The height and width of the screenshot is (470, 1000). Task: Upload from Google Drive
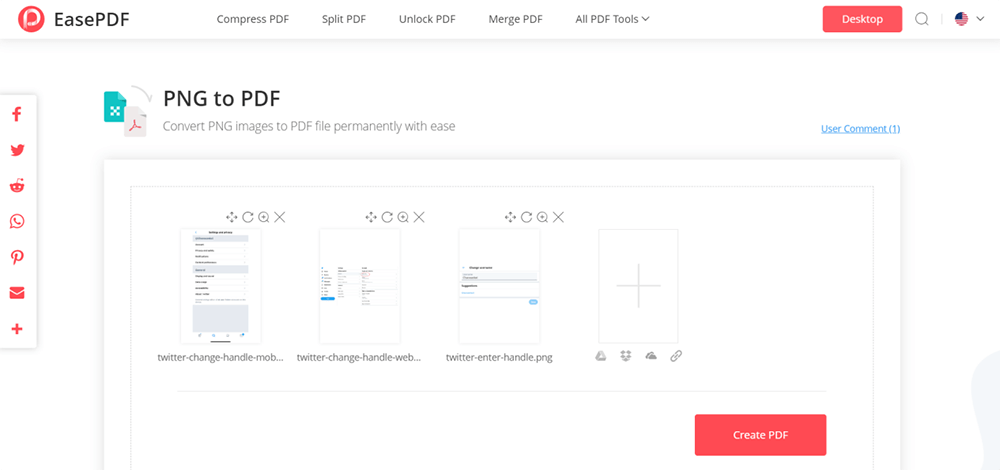[x=601, y=356]
